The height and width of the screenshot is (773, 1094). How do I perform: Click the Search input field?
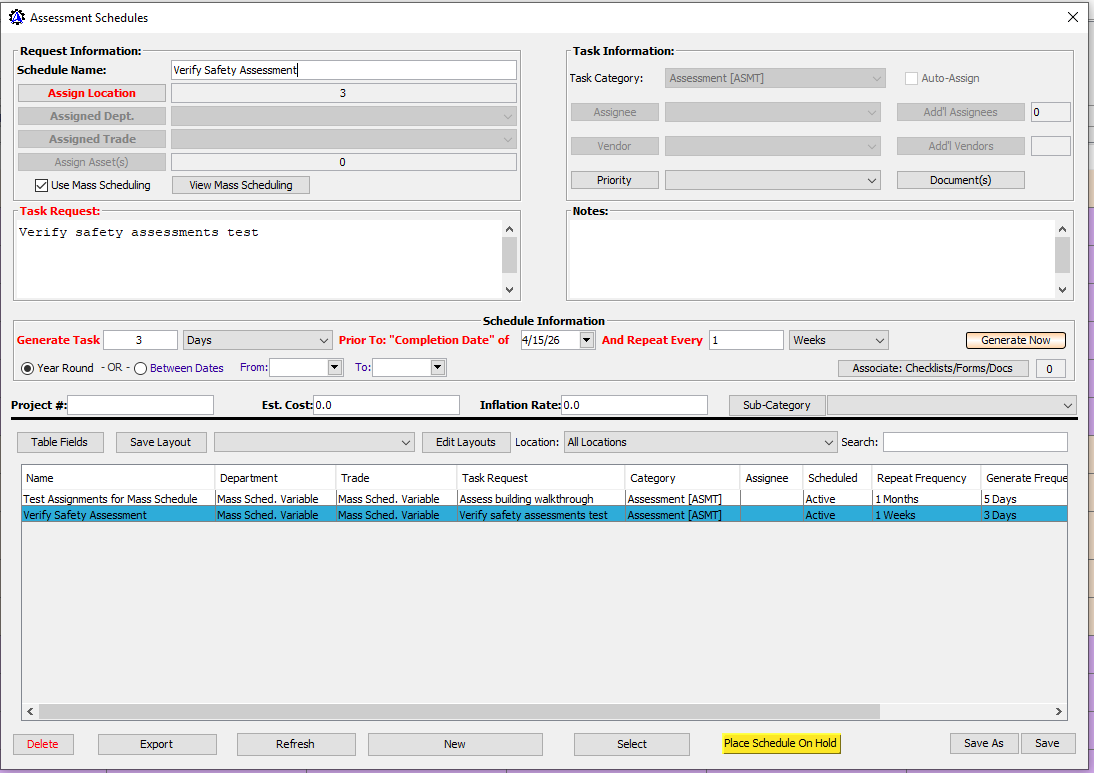974,442
